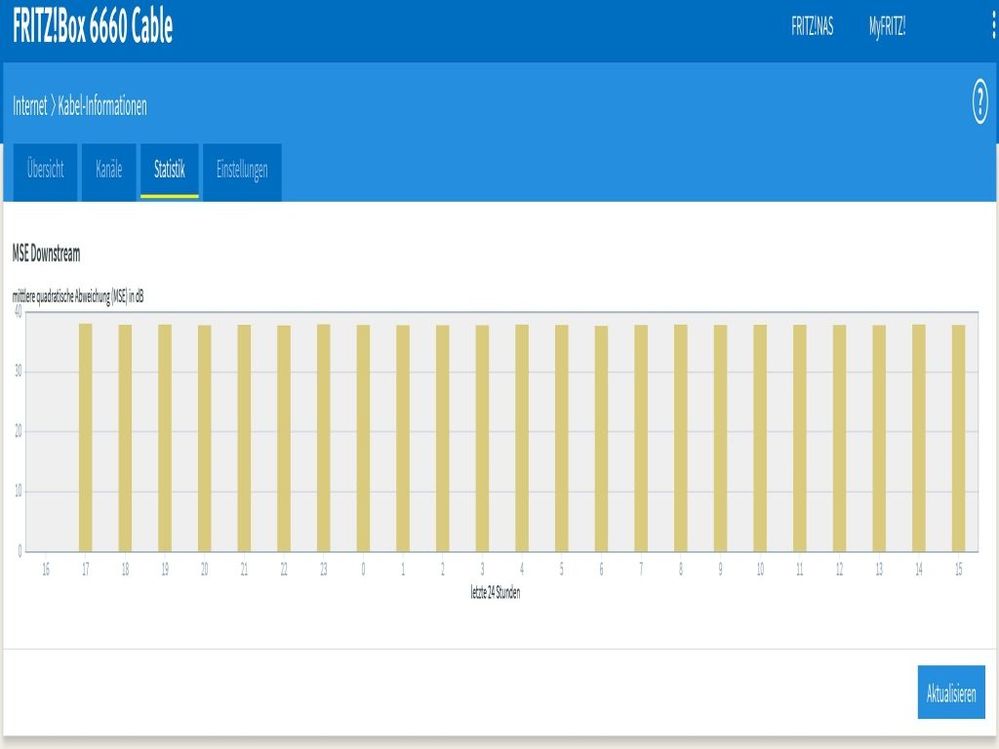Open the help question mark icon
999x749 pixels.
coord(980,102)
